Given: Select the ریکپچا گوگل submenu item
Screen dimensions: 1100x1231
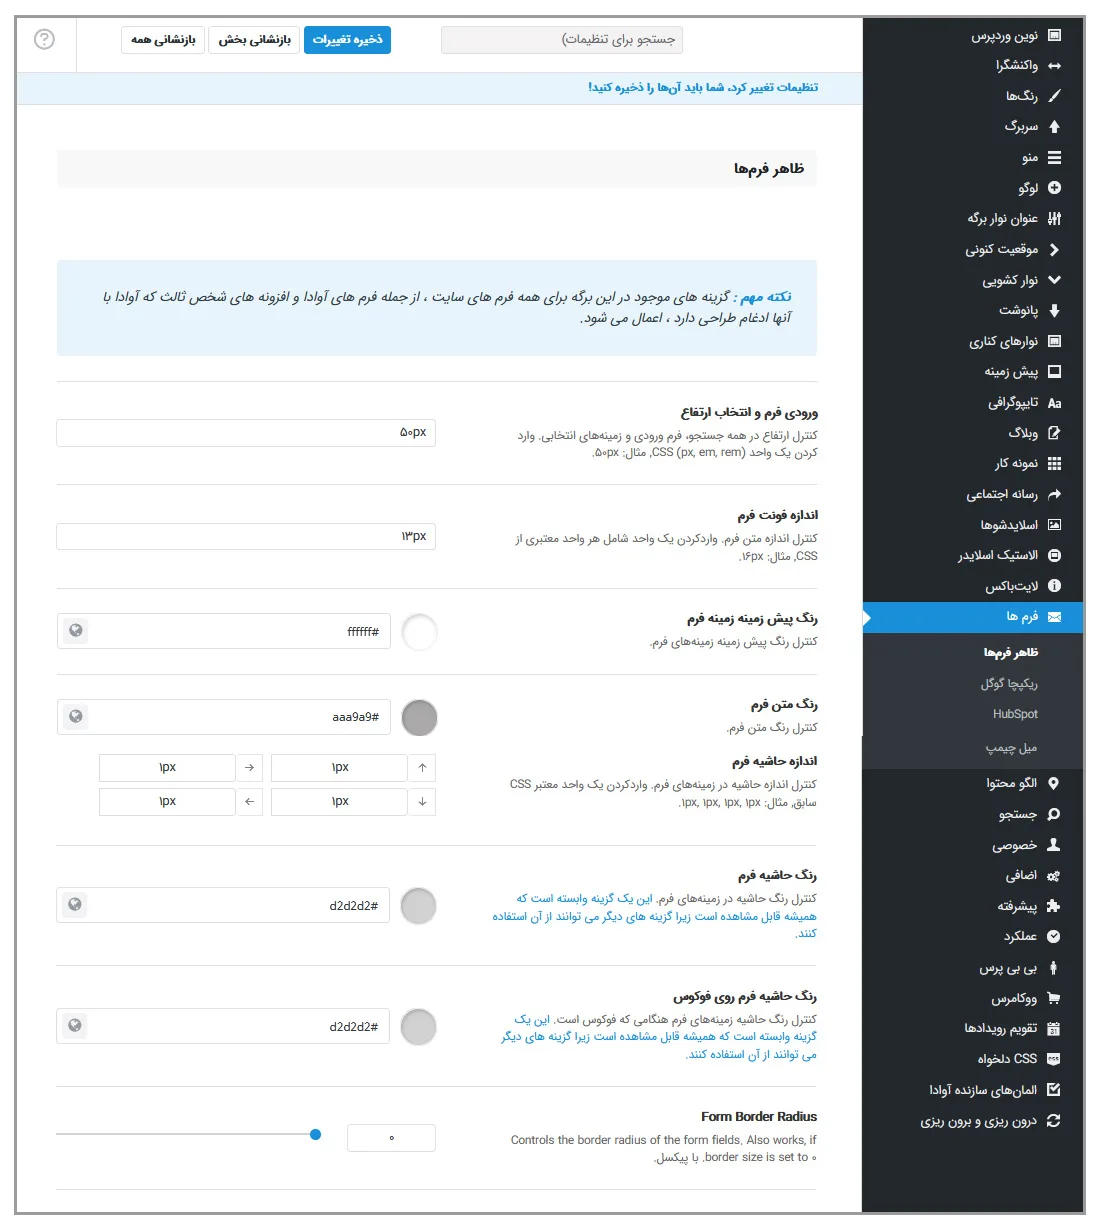Looking at the screenshot, I should [x=1009, y=684].
